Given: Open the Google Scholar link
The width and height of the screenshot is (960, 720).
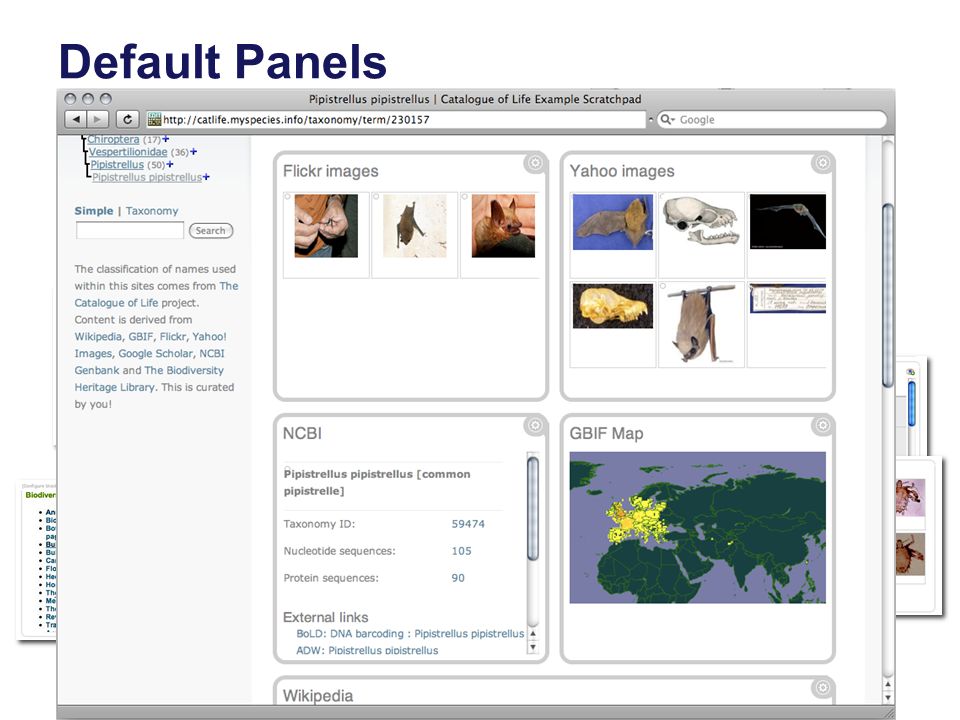Looking at the screenshot, I should [156, 353].
